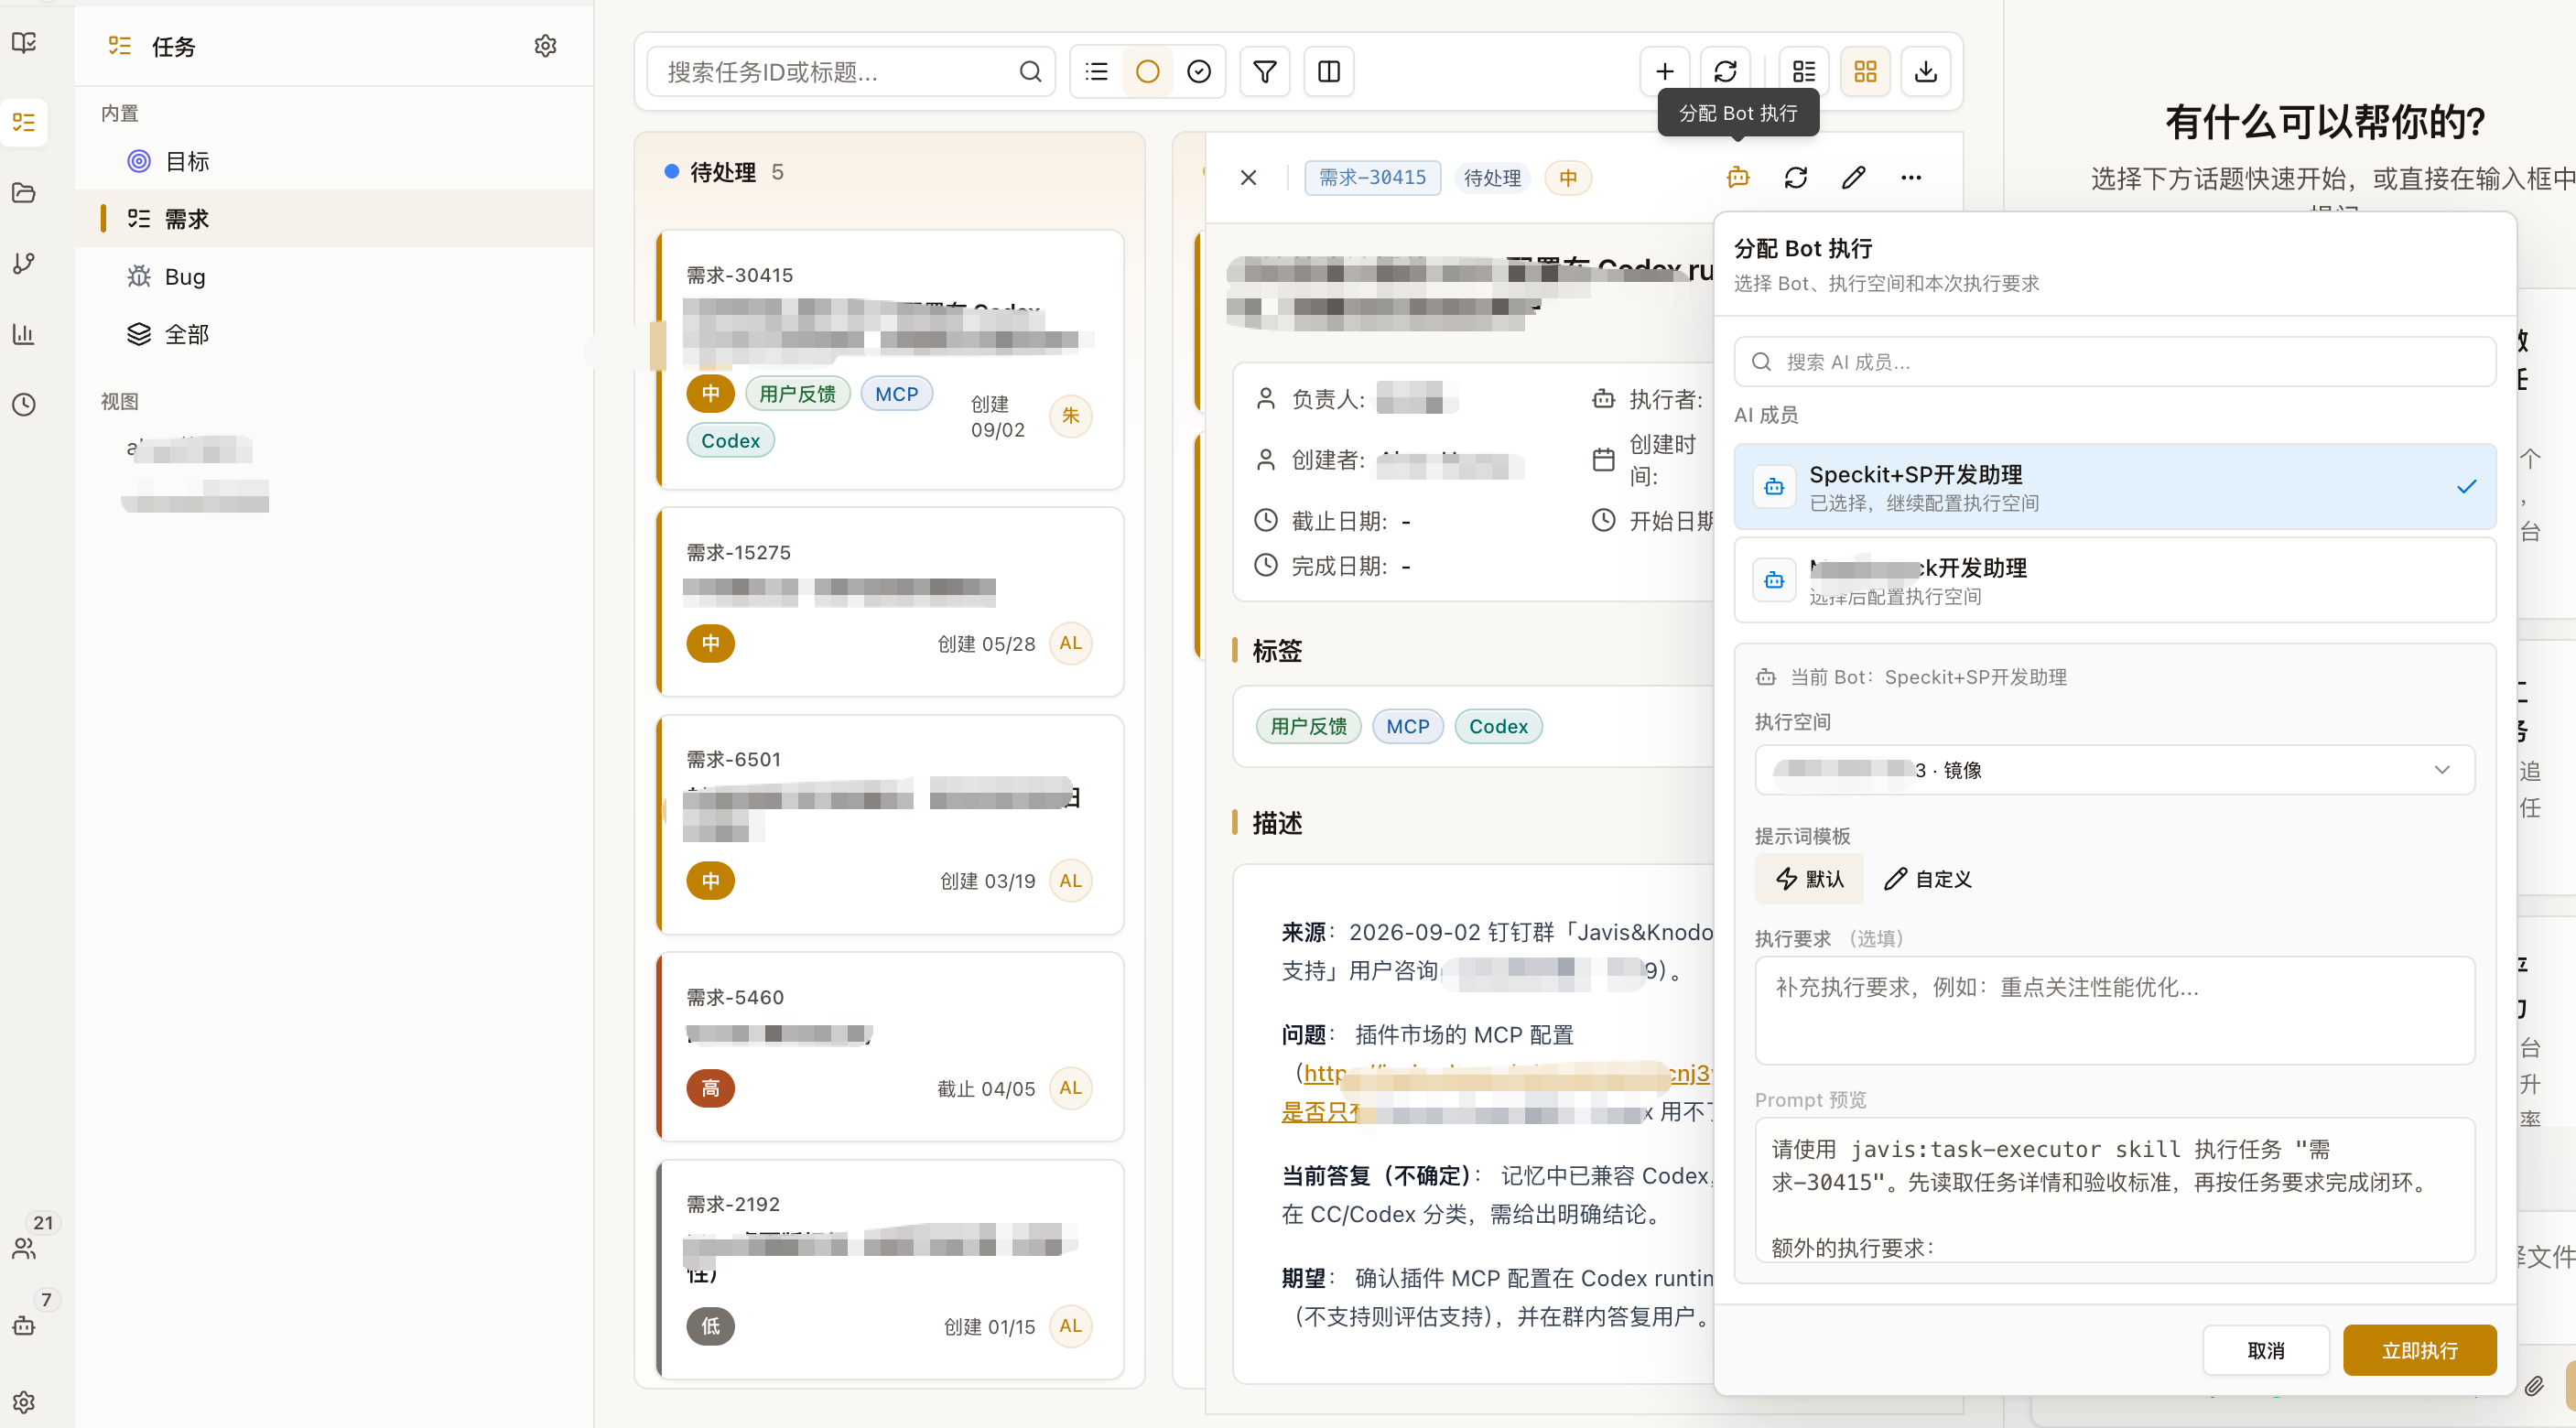
Task: Open the bot icon with badge 7
Action: point(24,1326)
